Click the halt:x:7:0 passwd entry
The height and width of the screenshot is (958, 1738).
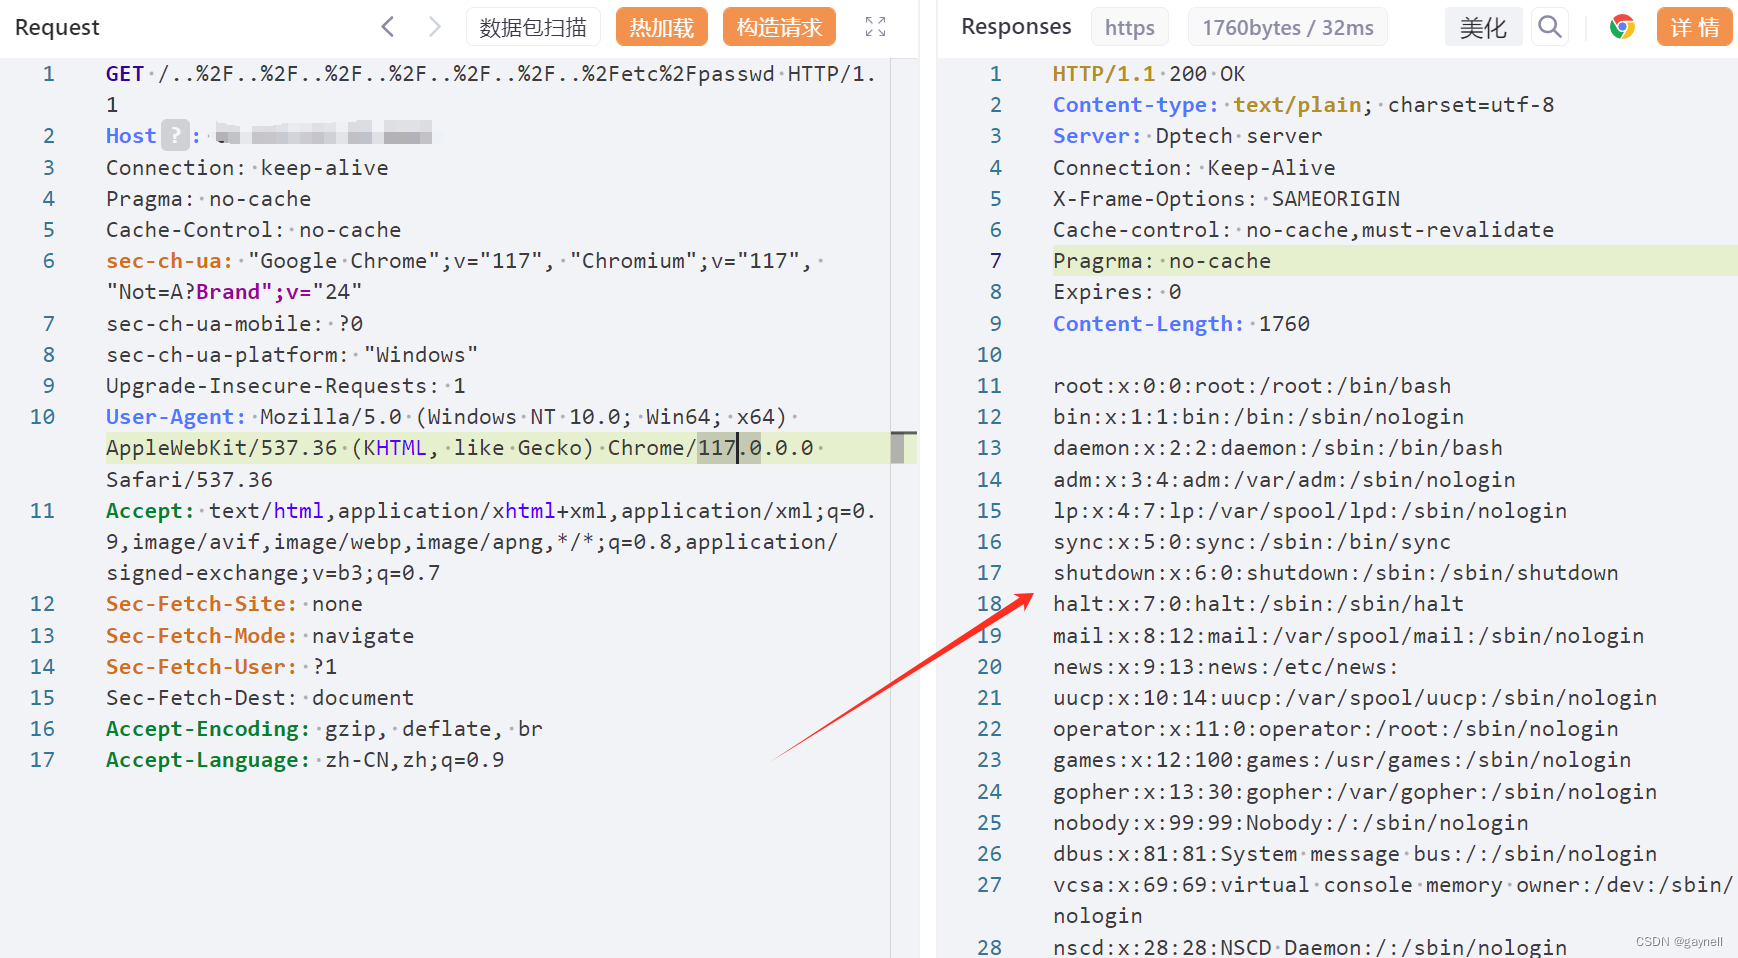point(1258,603)
